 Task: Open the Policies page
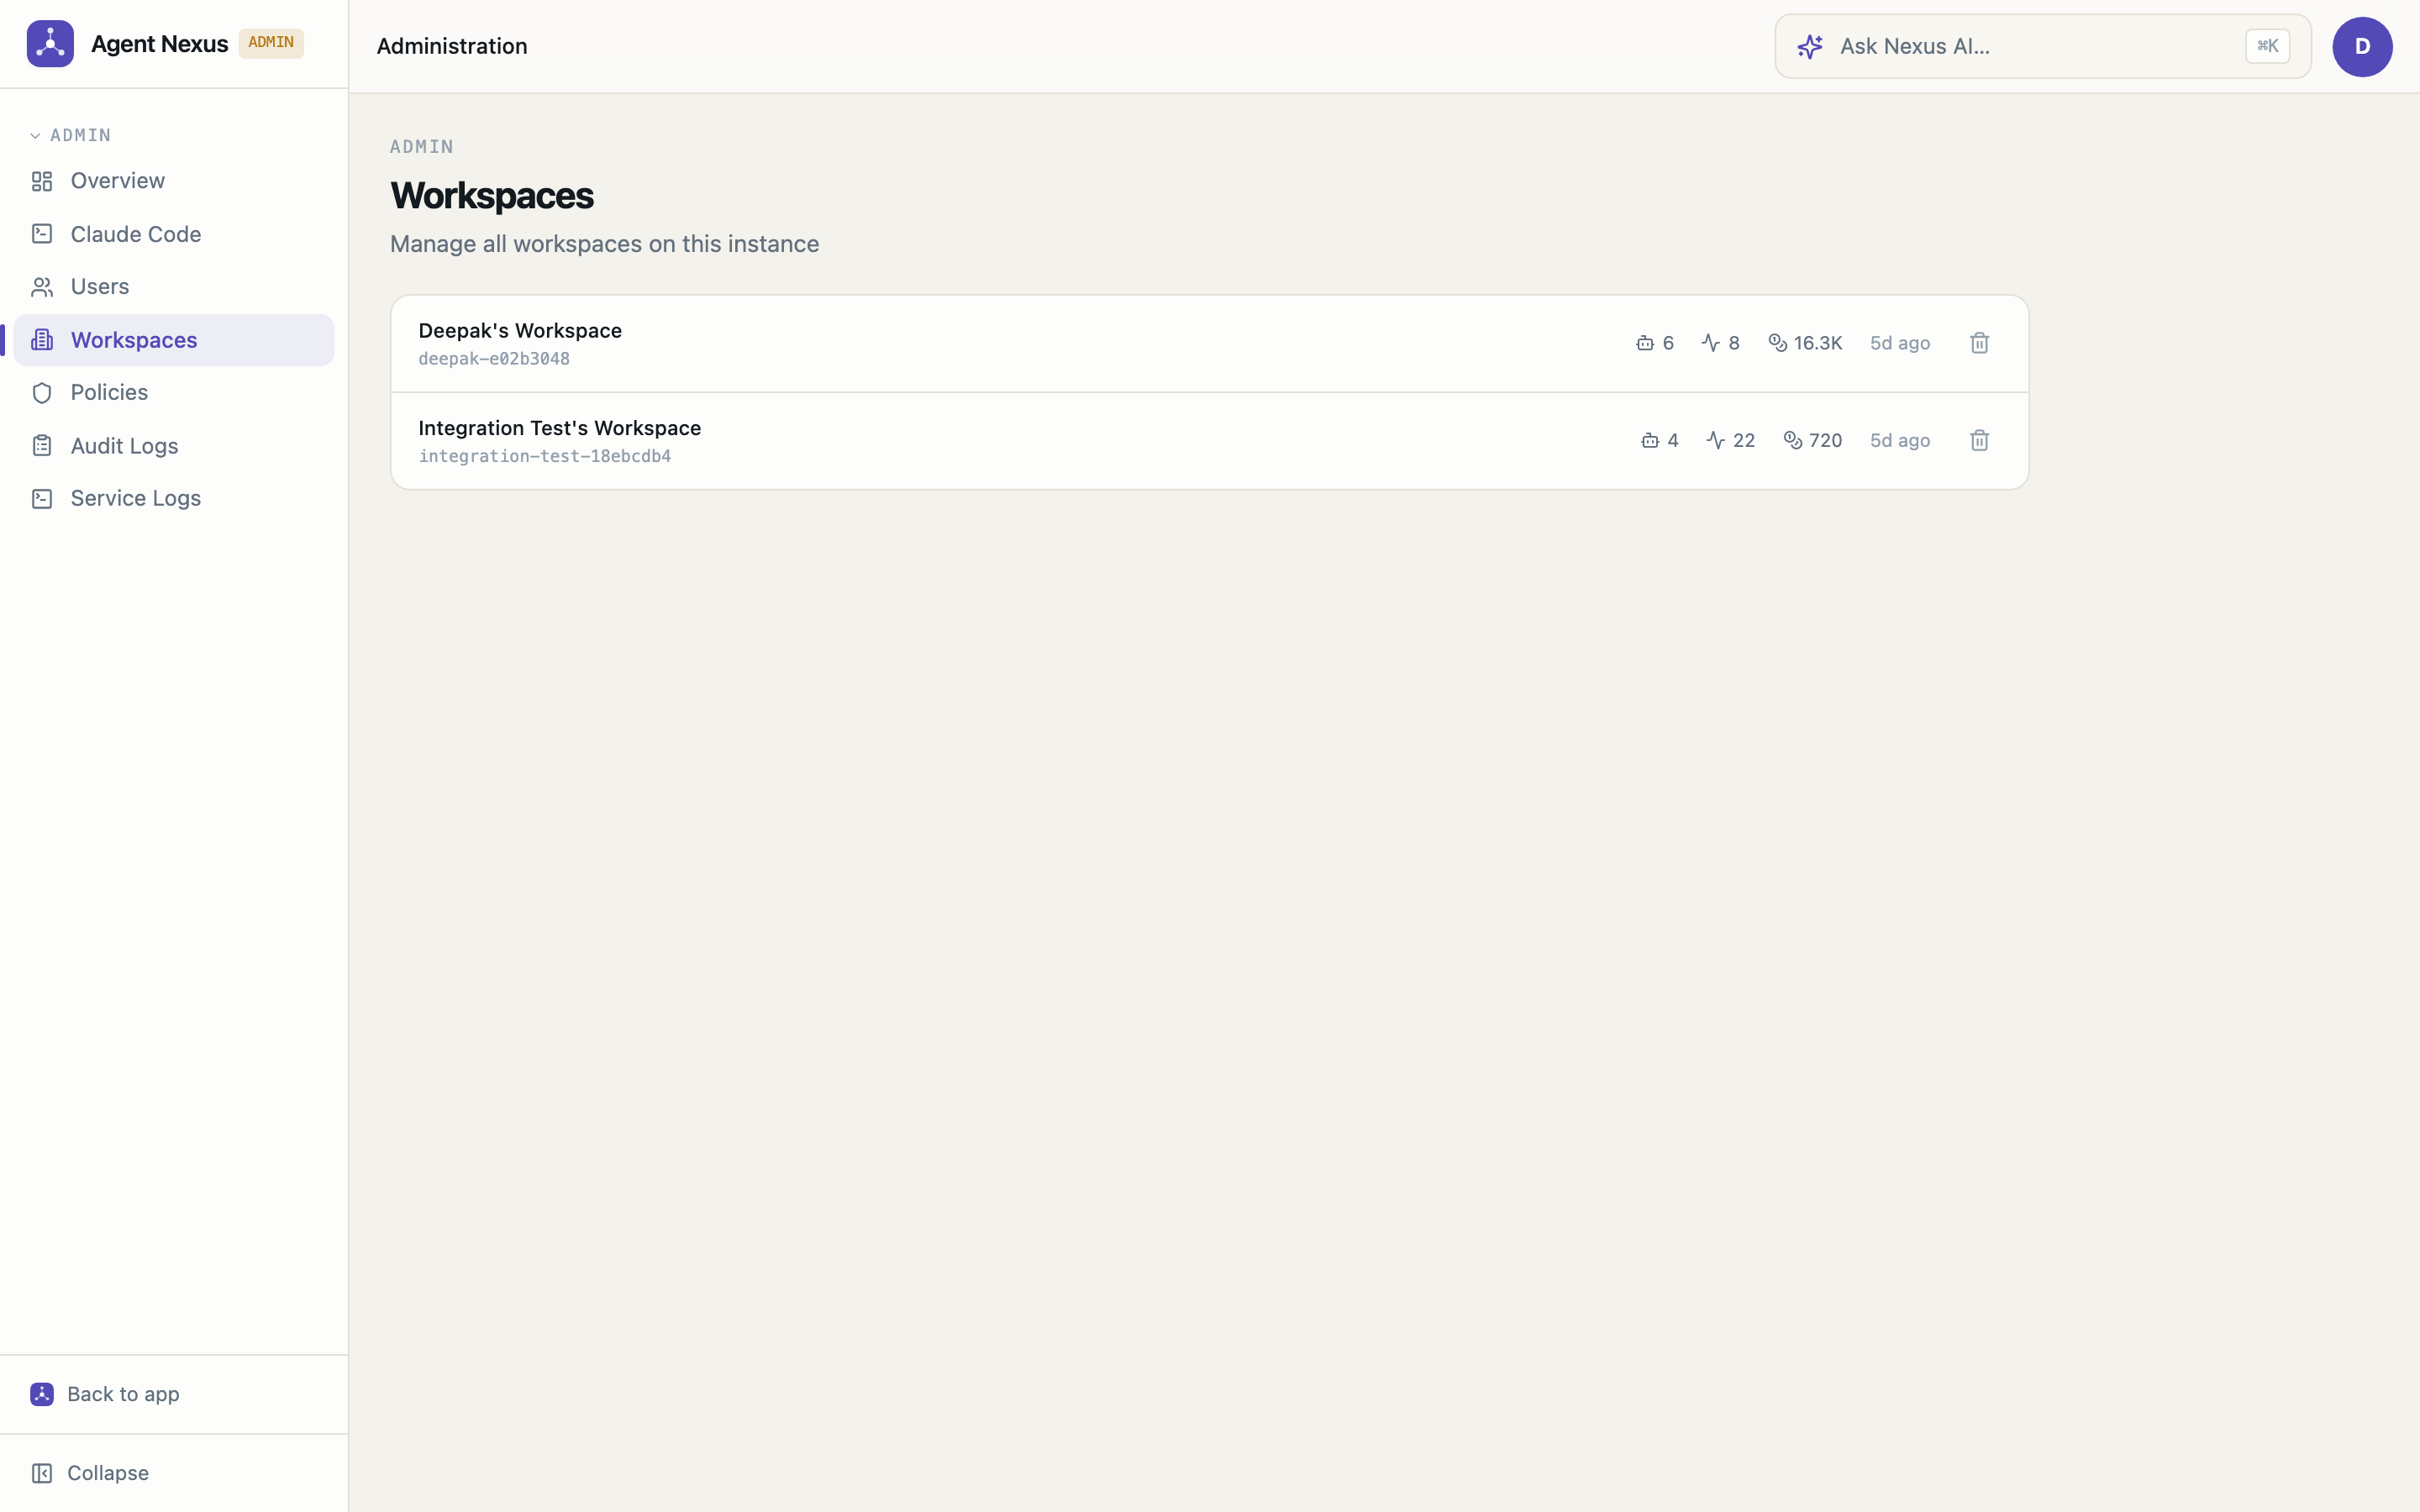point(174,393)
